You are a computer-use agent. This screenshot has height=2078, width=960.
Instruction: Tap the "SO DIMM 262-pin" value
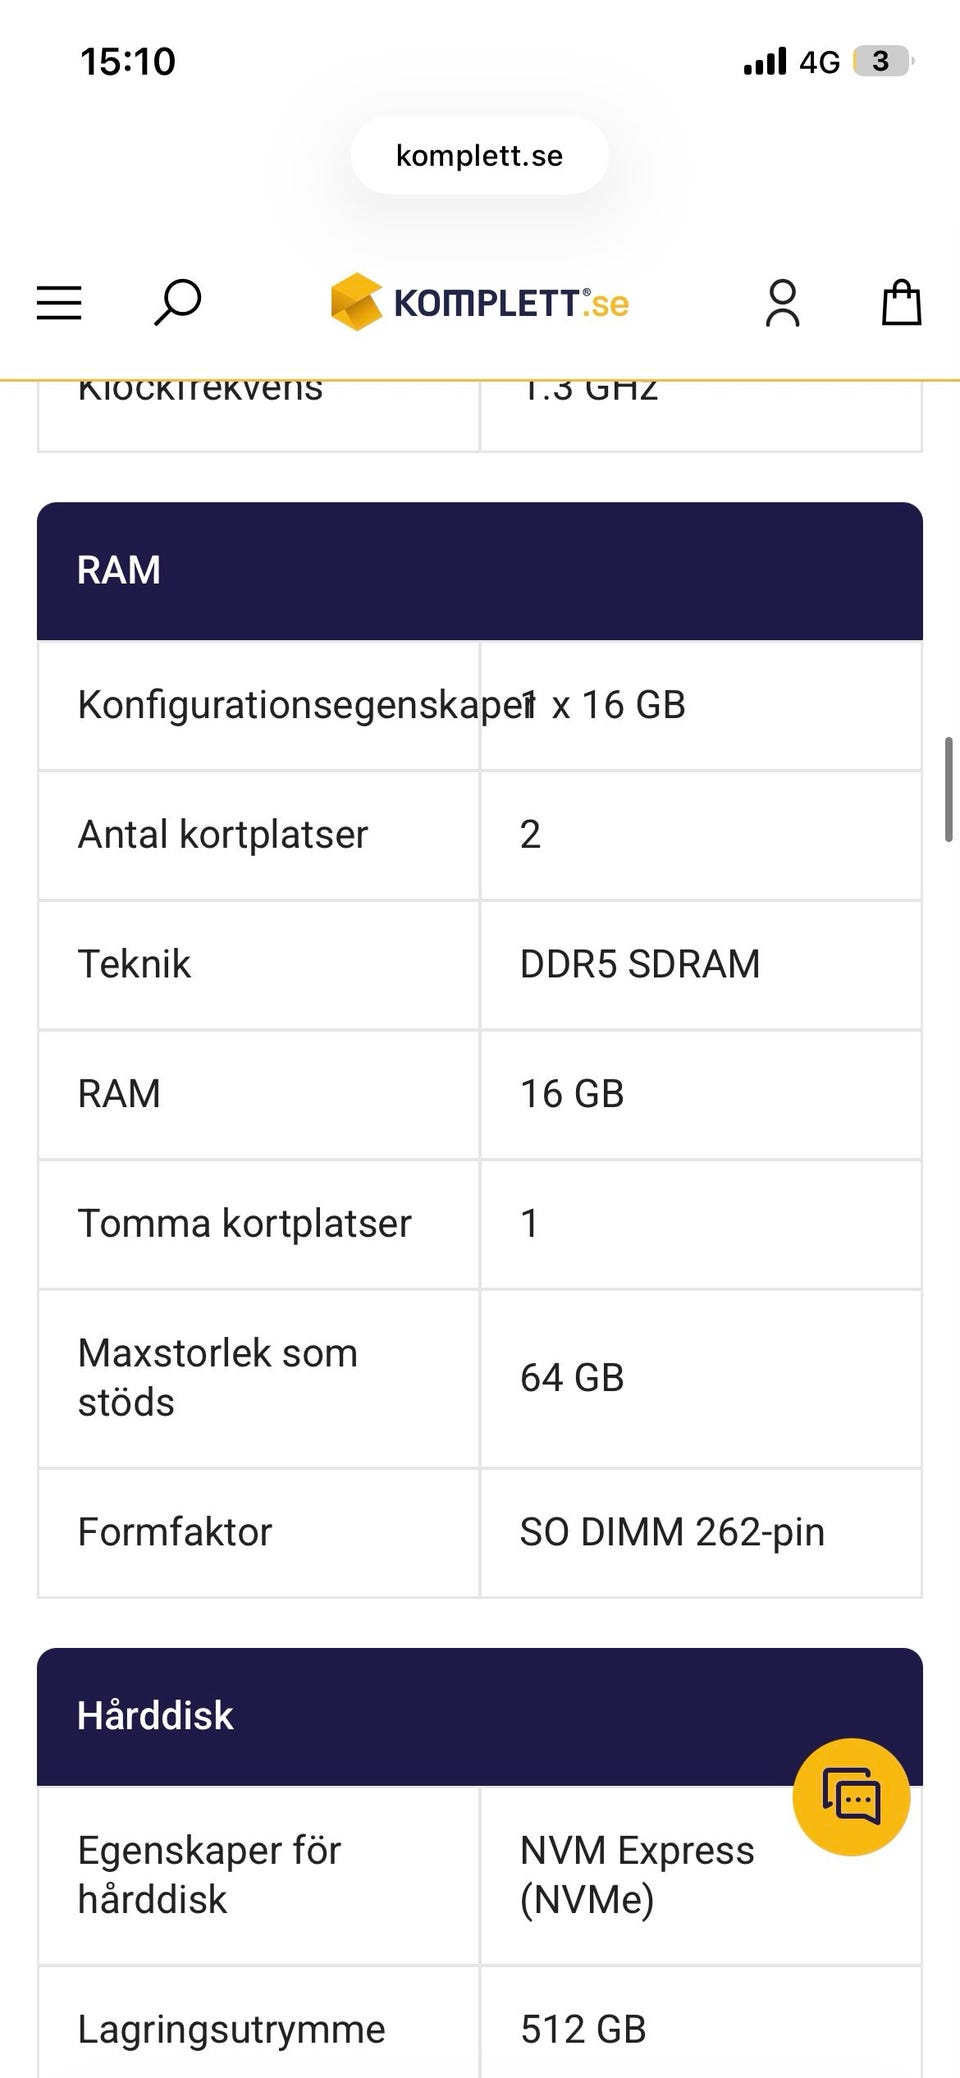click(672, 1532)
